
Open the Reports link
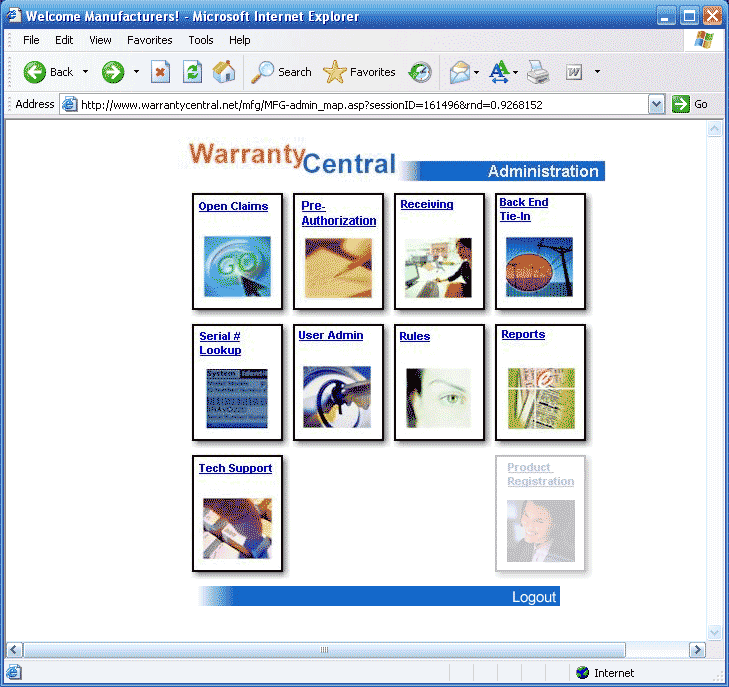[x=523, y=335]
